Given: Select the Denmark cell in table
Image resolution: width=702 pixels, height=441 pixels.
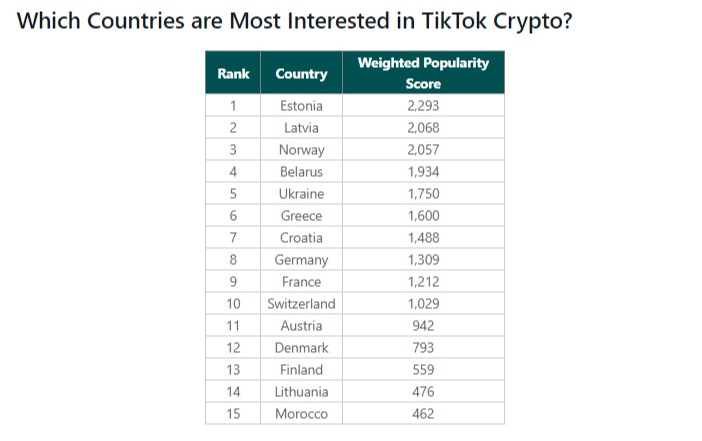Looking at the screenshot, I should [x=301, y=347].
